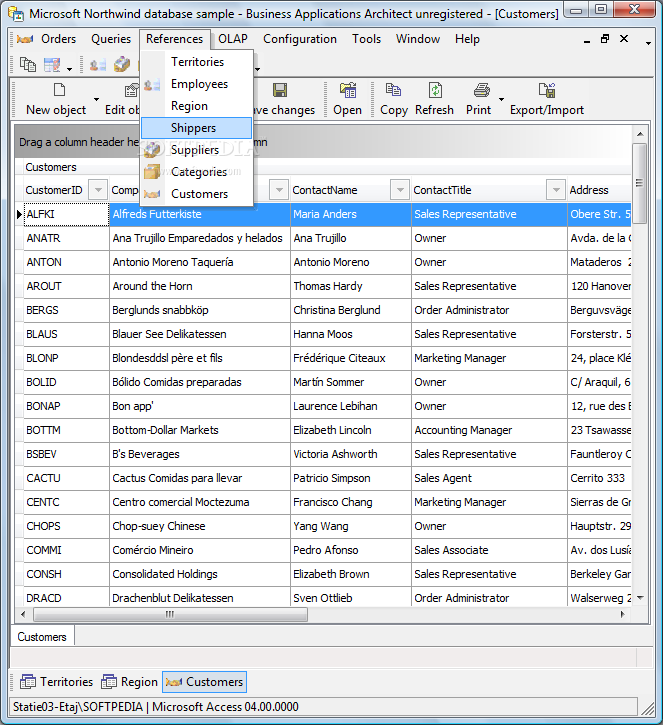
Task: Expand the New object dropdown arrow
Action: point(96,99)
